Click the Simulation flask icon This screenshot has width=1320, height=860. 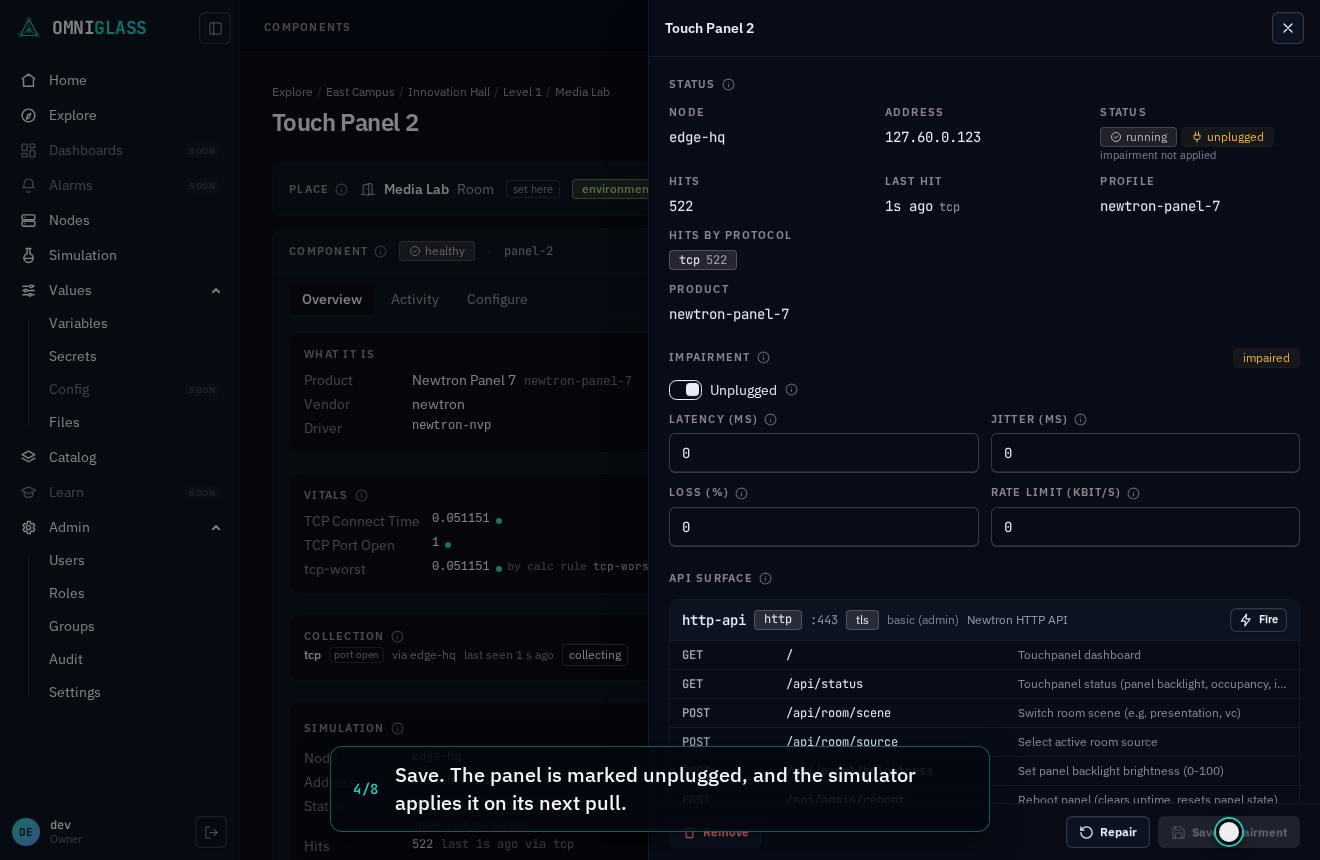pyautogui.click(x=29, y=255)
